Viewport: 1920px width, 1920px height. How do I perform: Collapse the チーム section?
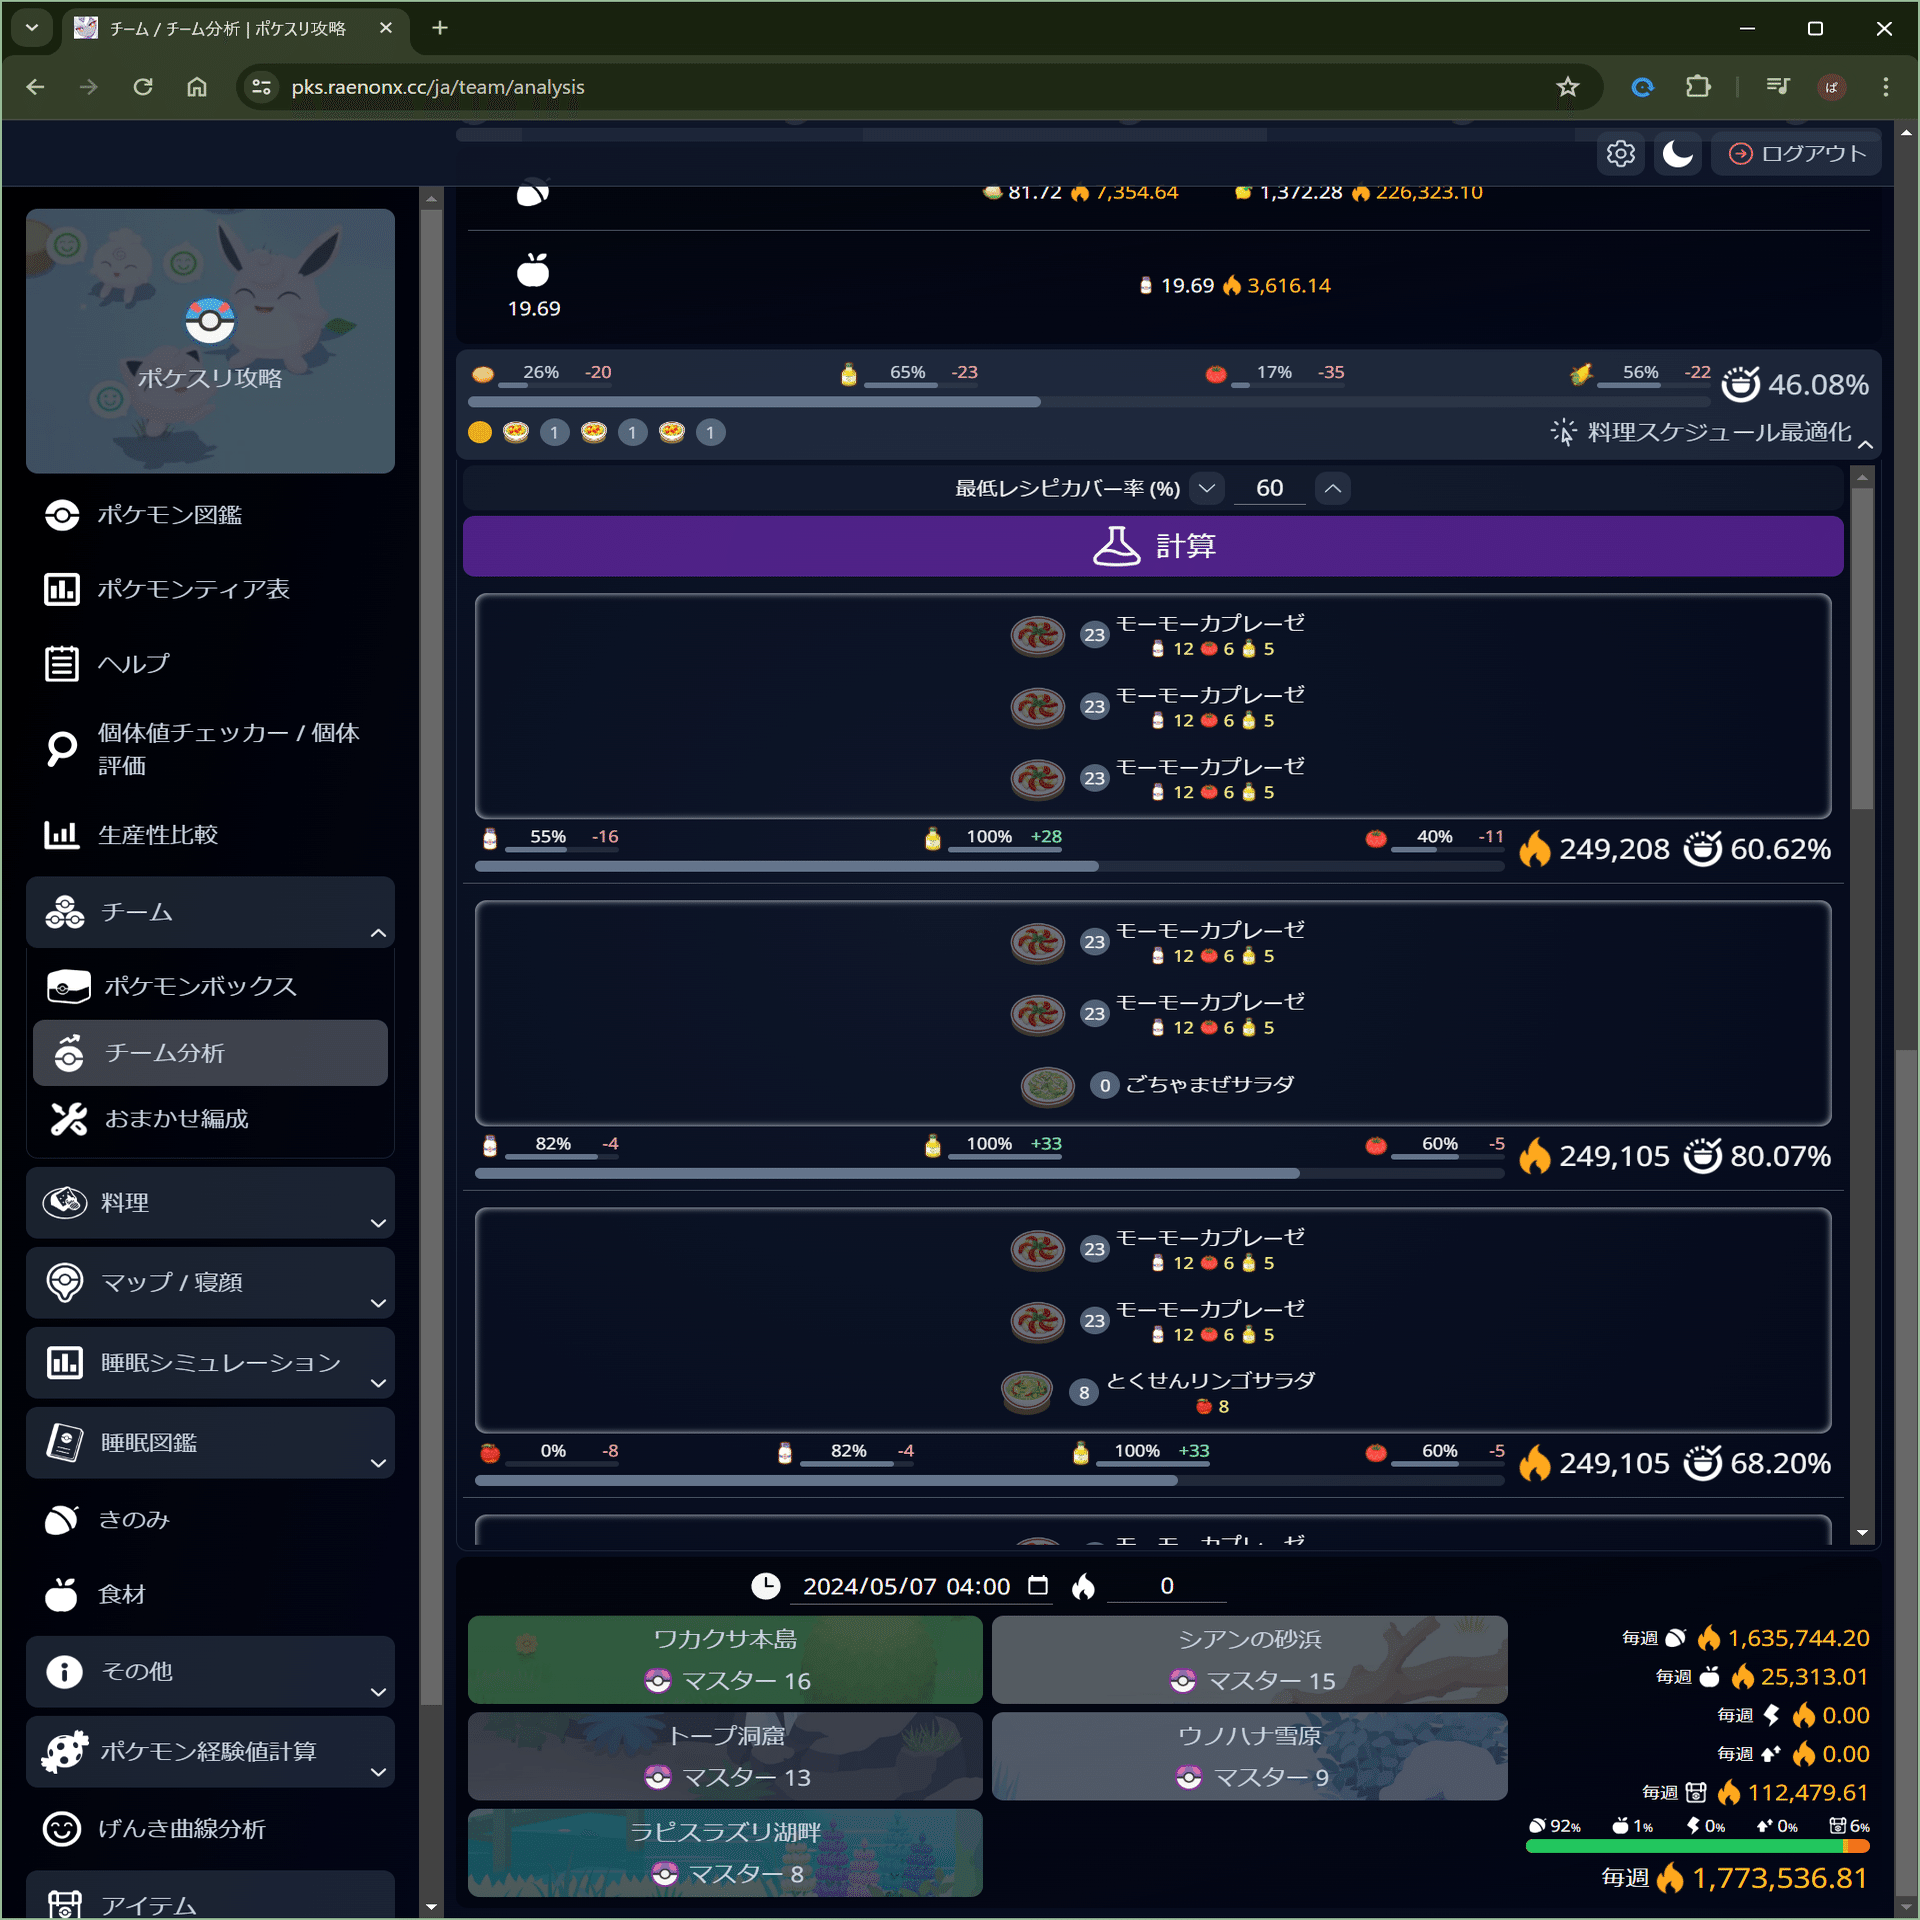click(210, 912)
